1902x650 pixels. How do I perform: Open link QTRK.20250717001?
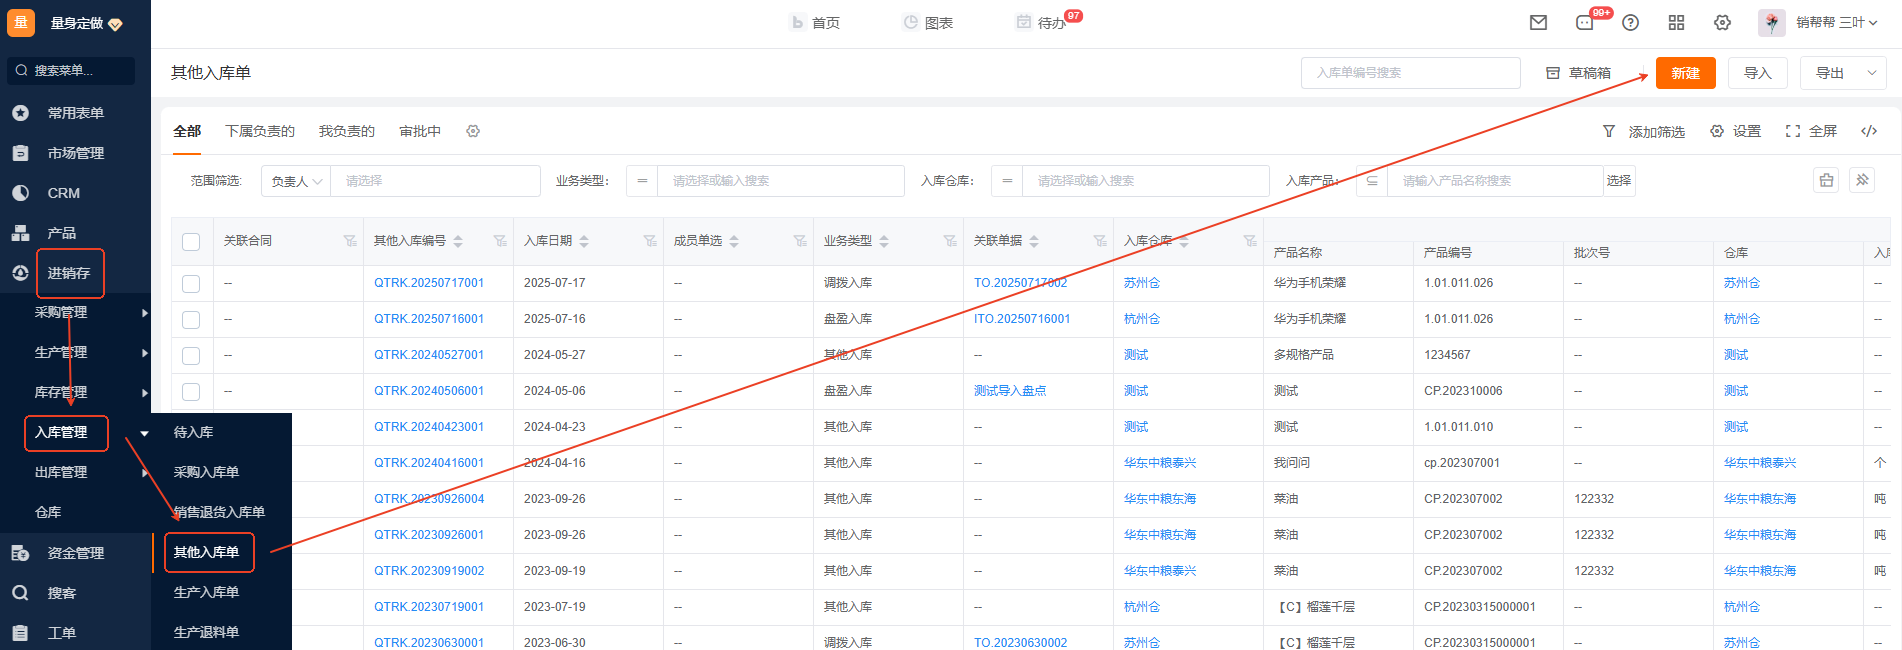[429, 283]
